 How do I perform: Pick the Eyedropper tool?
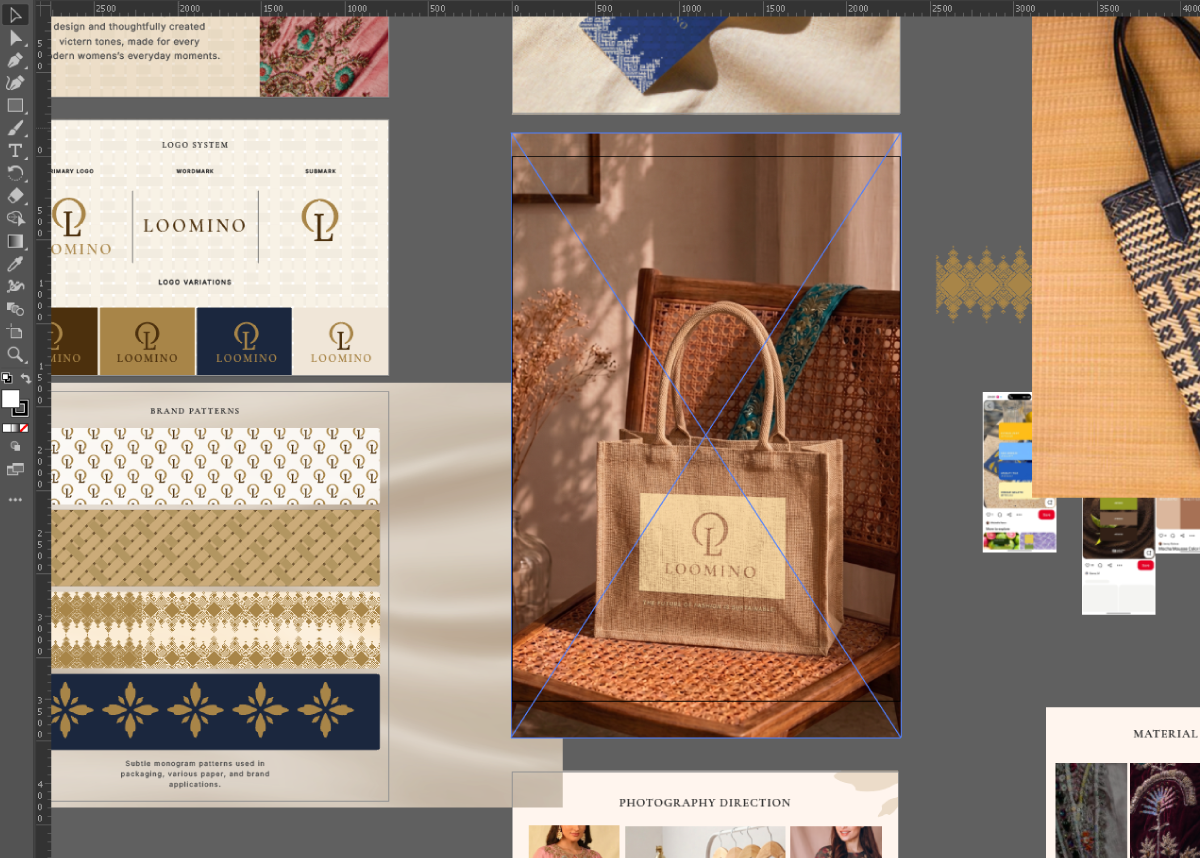pyautogui.click(x=15, y=264)
